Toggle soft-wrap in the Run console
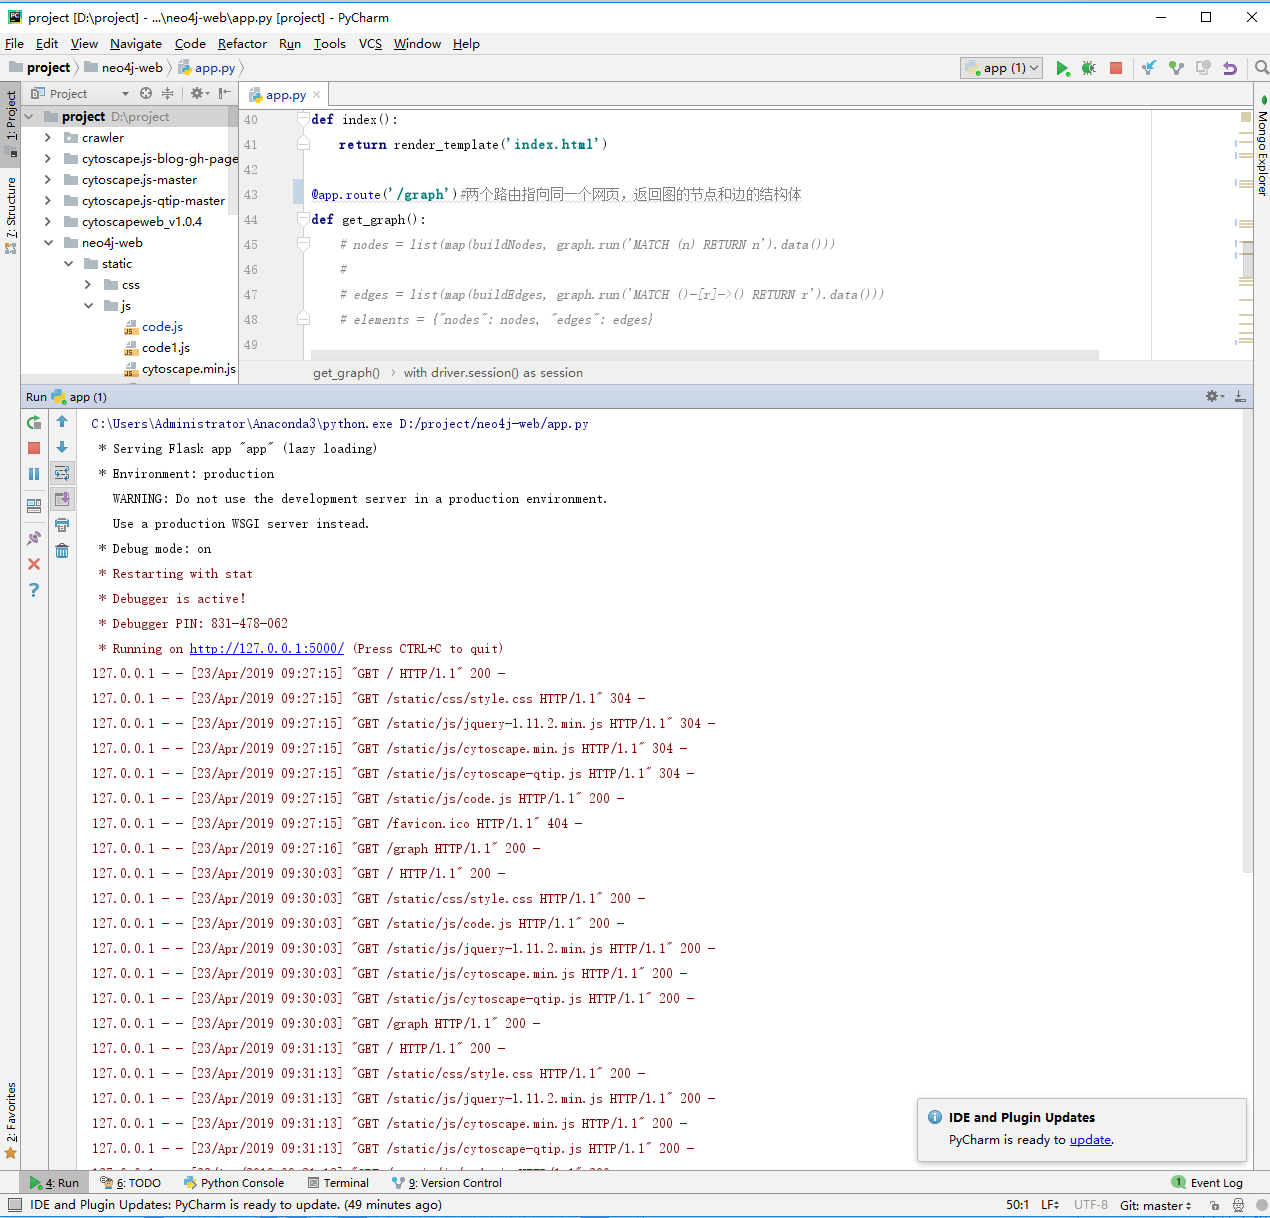 (62, 472)
